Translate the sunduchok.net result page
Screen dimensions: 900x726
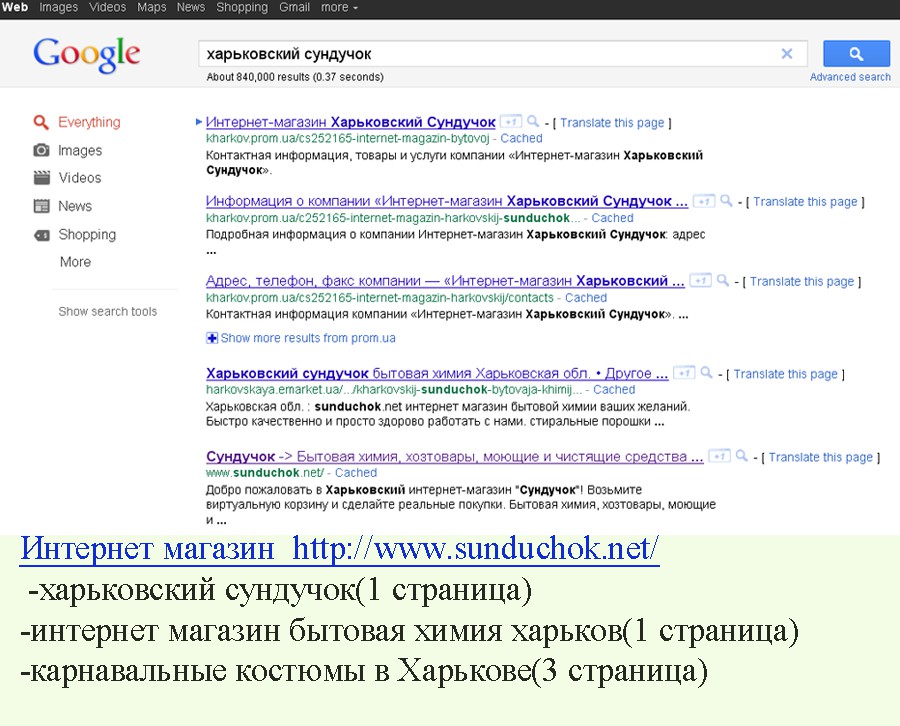pyautogui.click(x=821, y=457)
